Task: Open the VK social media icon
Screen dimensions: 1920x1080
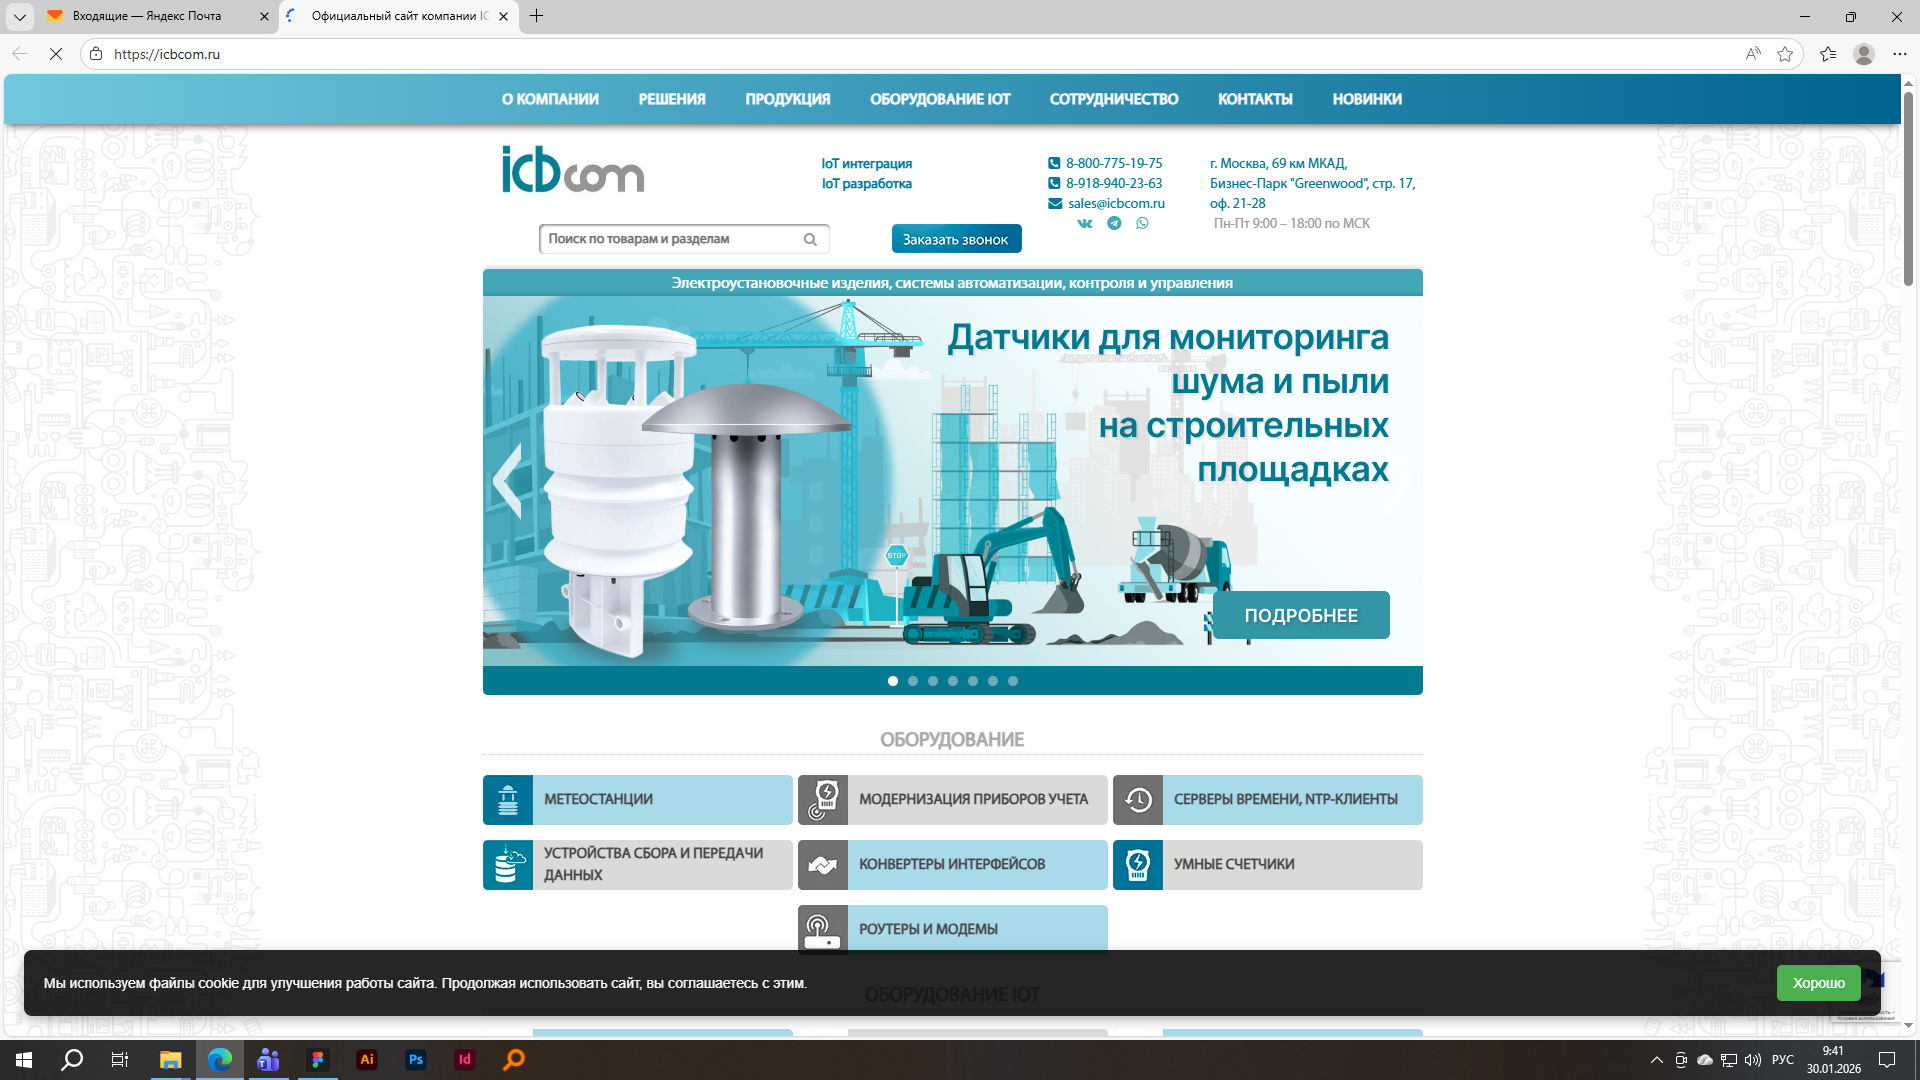Action: click(x=1085, y=223)
